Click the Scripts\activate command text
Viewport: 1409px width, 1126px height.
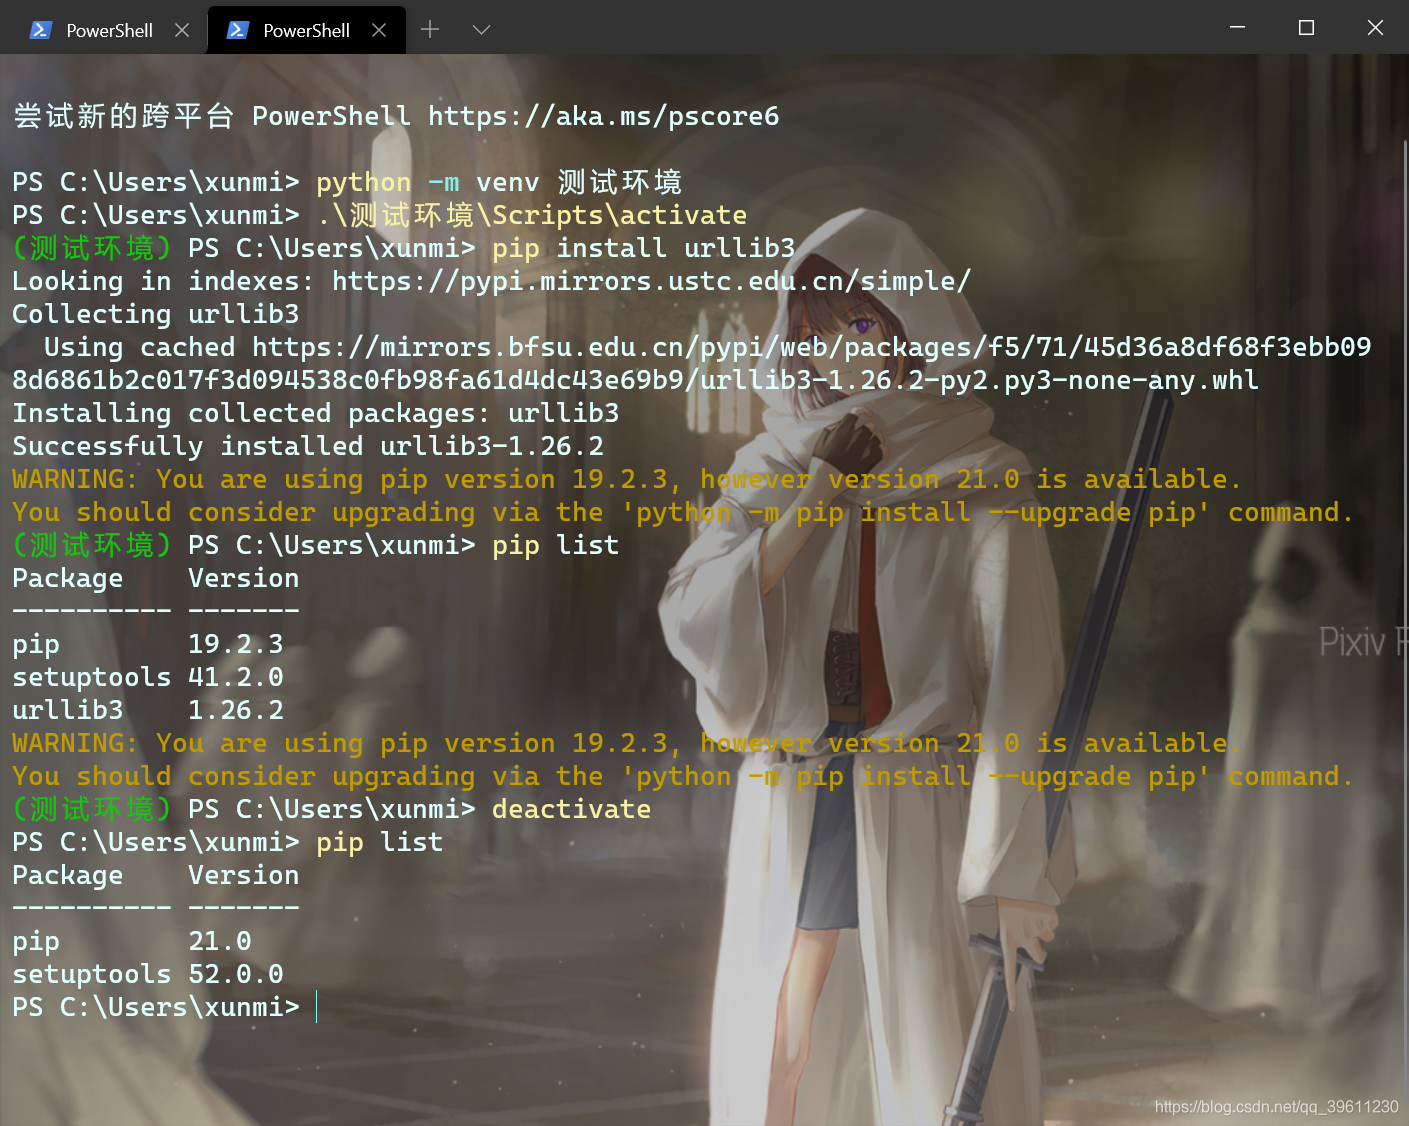[x=532, y=215]
